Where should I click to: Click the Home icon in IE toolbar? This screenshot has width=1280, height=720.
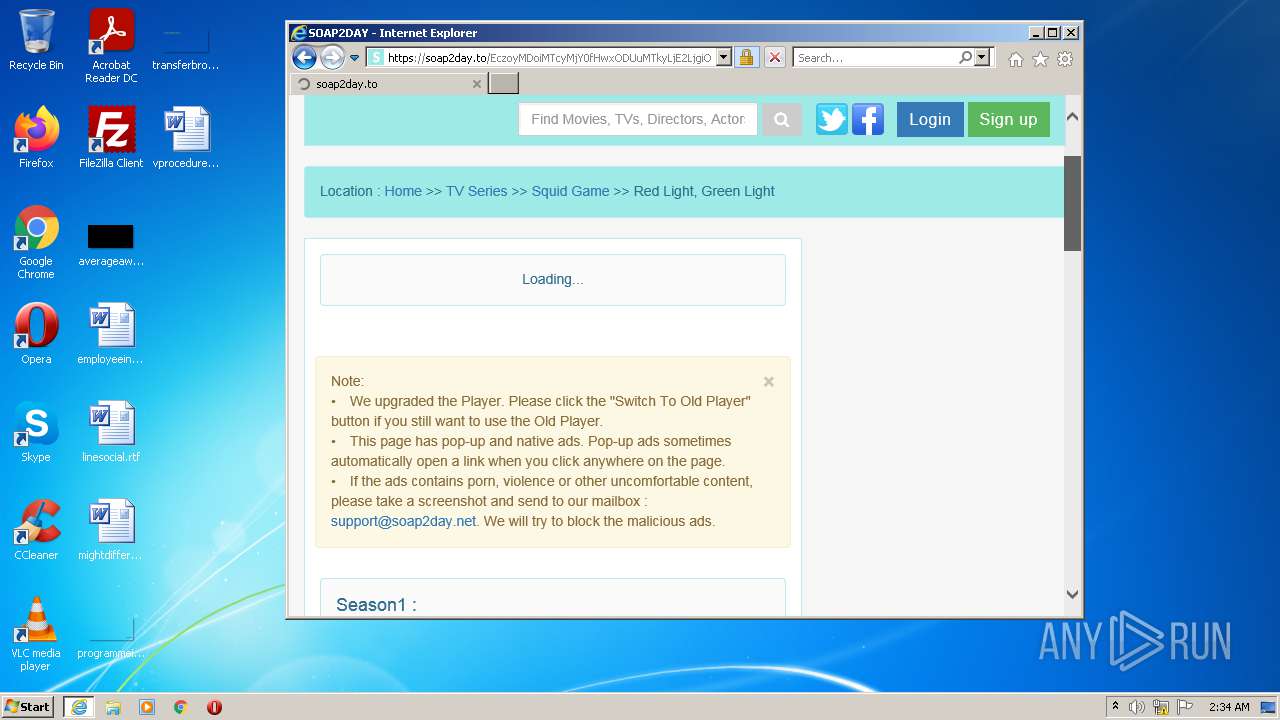(1016, 59)
